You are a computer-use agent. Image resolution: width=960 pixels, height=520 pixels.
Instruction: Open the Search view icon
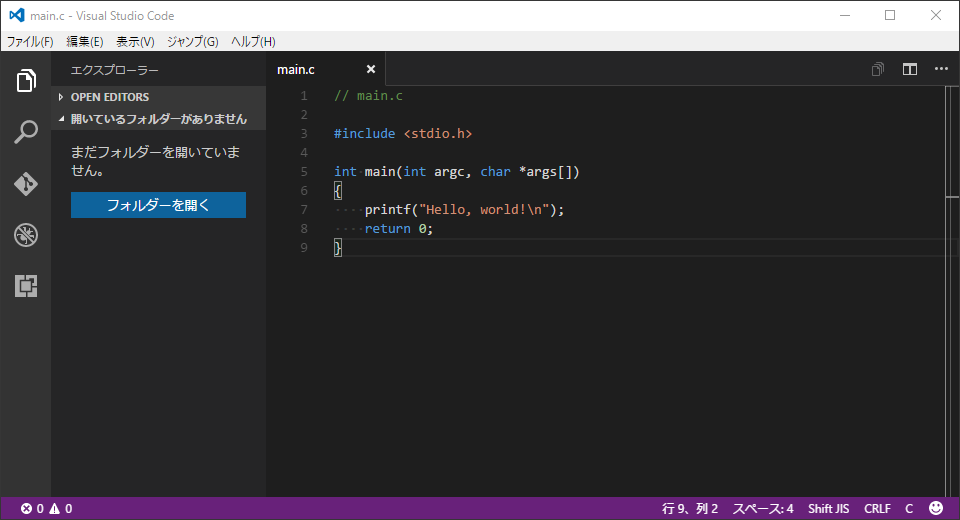coord(26,132)
